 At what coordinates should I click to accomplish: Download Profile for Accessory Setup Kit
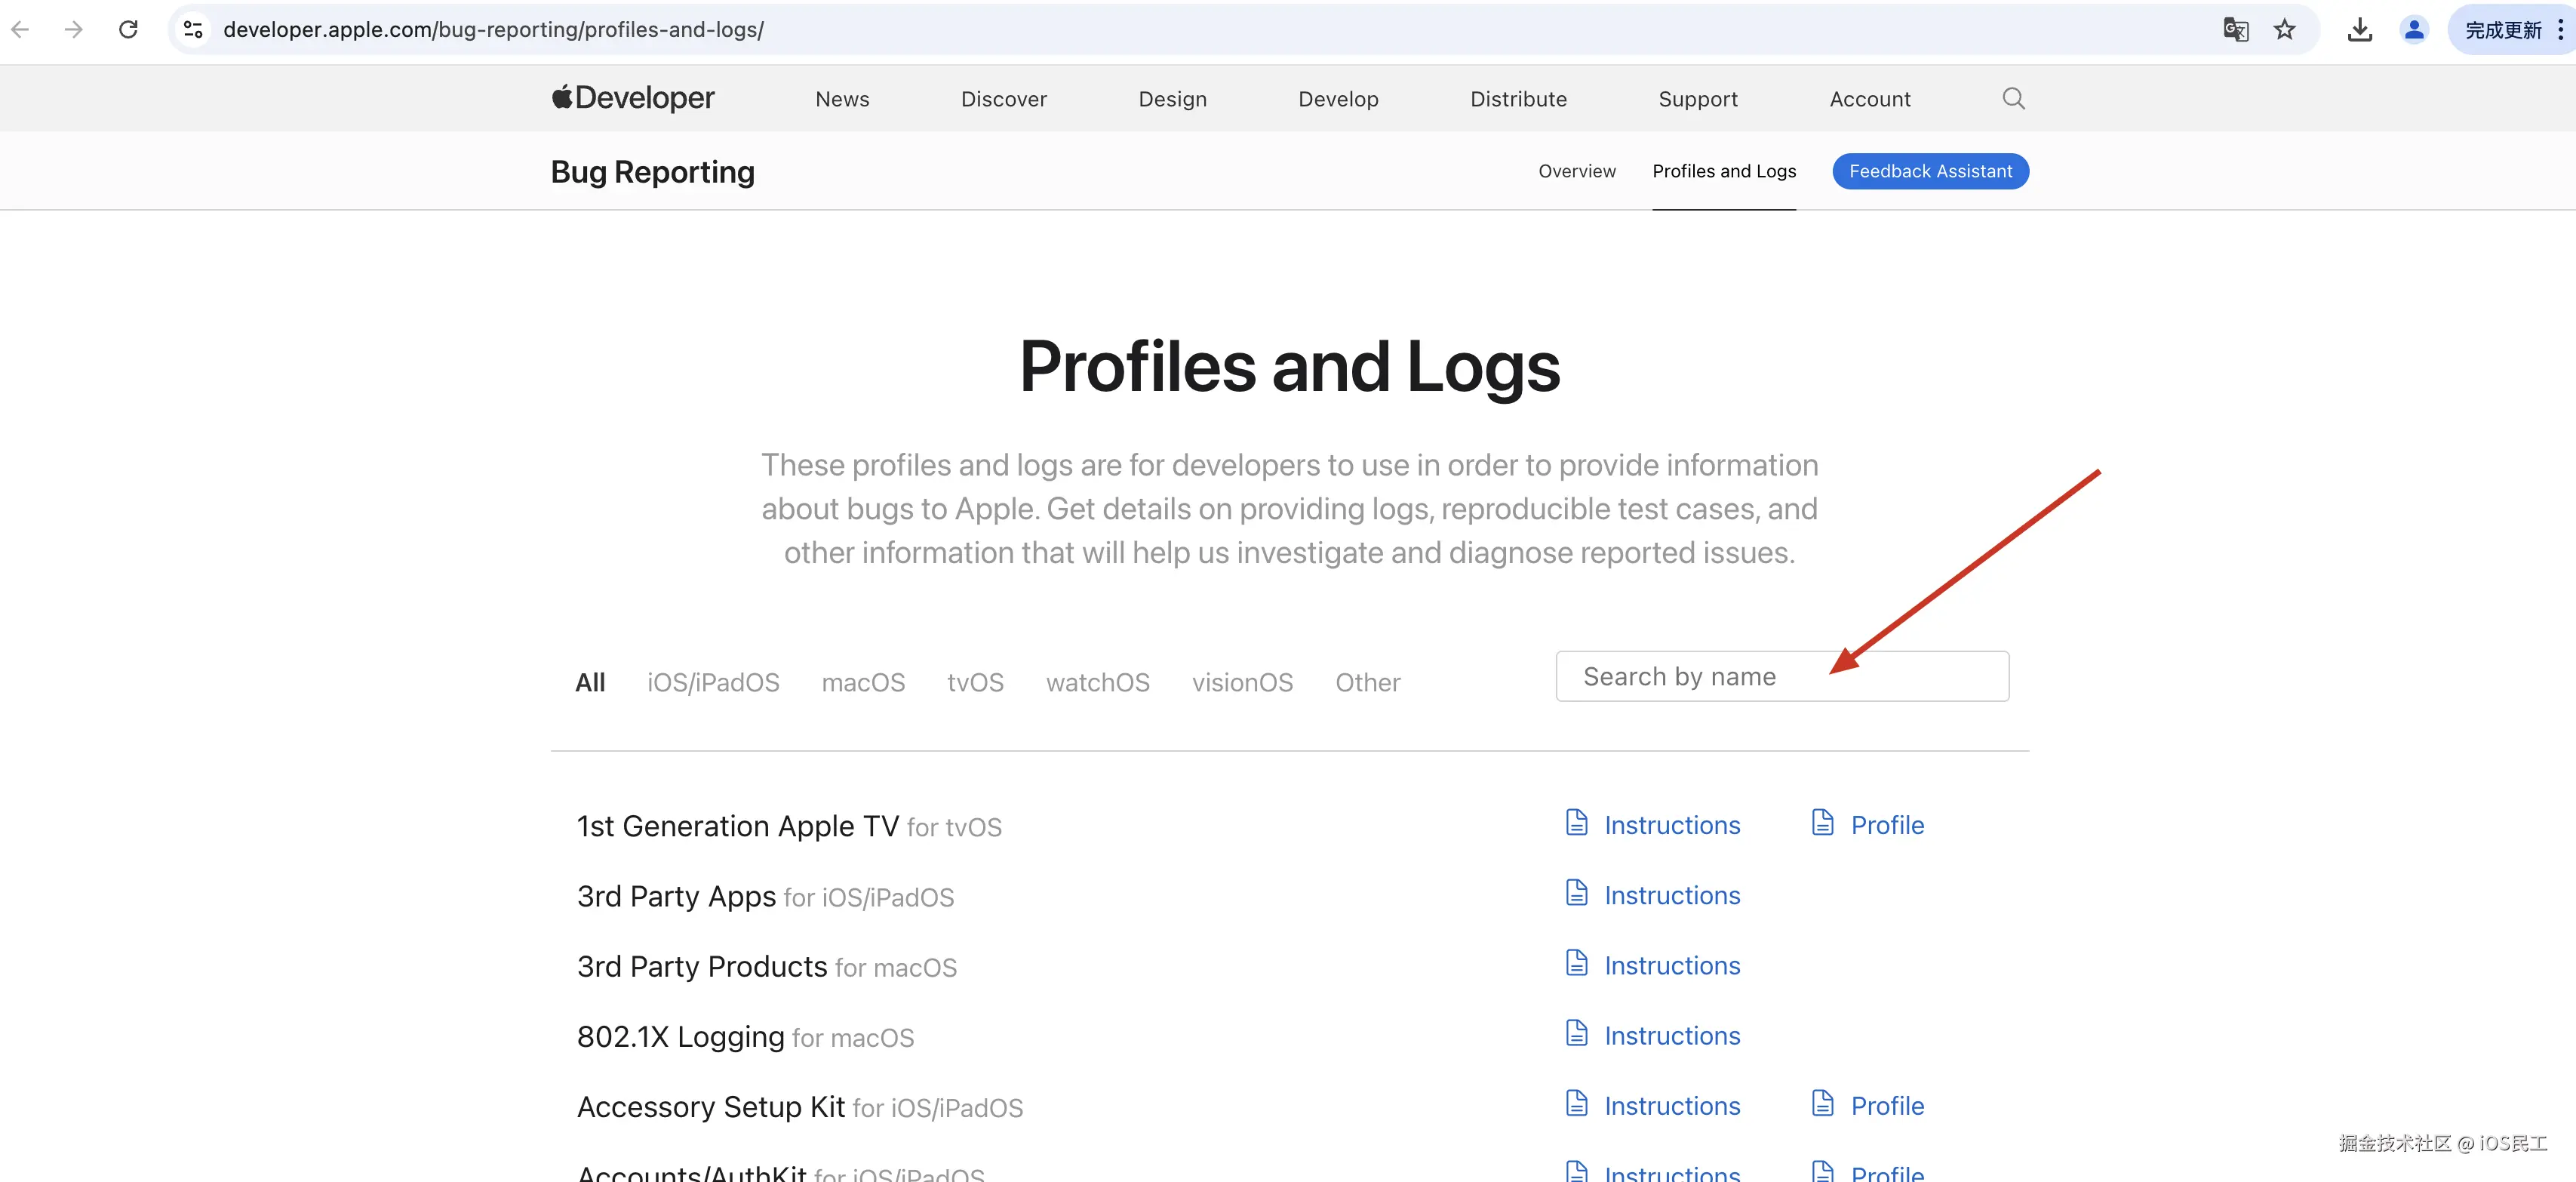pos(1887,1106)
